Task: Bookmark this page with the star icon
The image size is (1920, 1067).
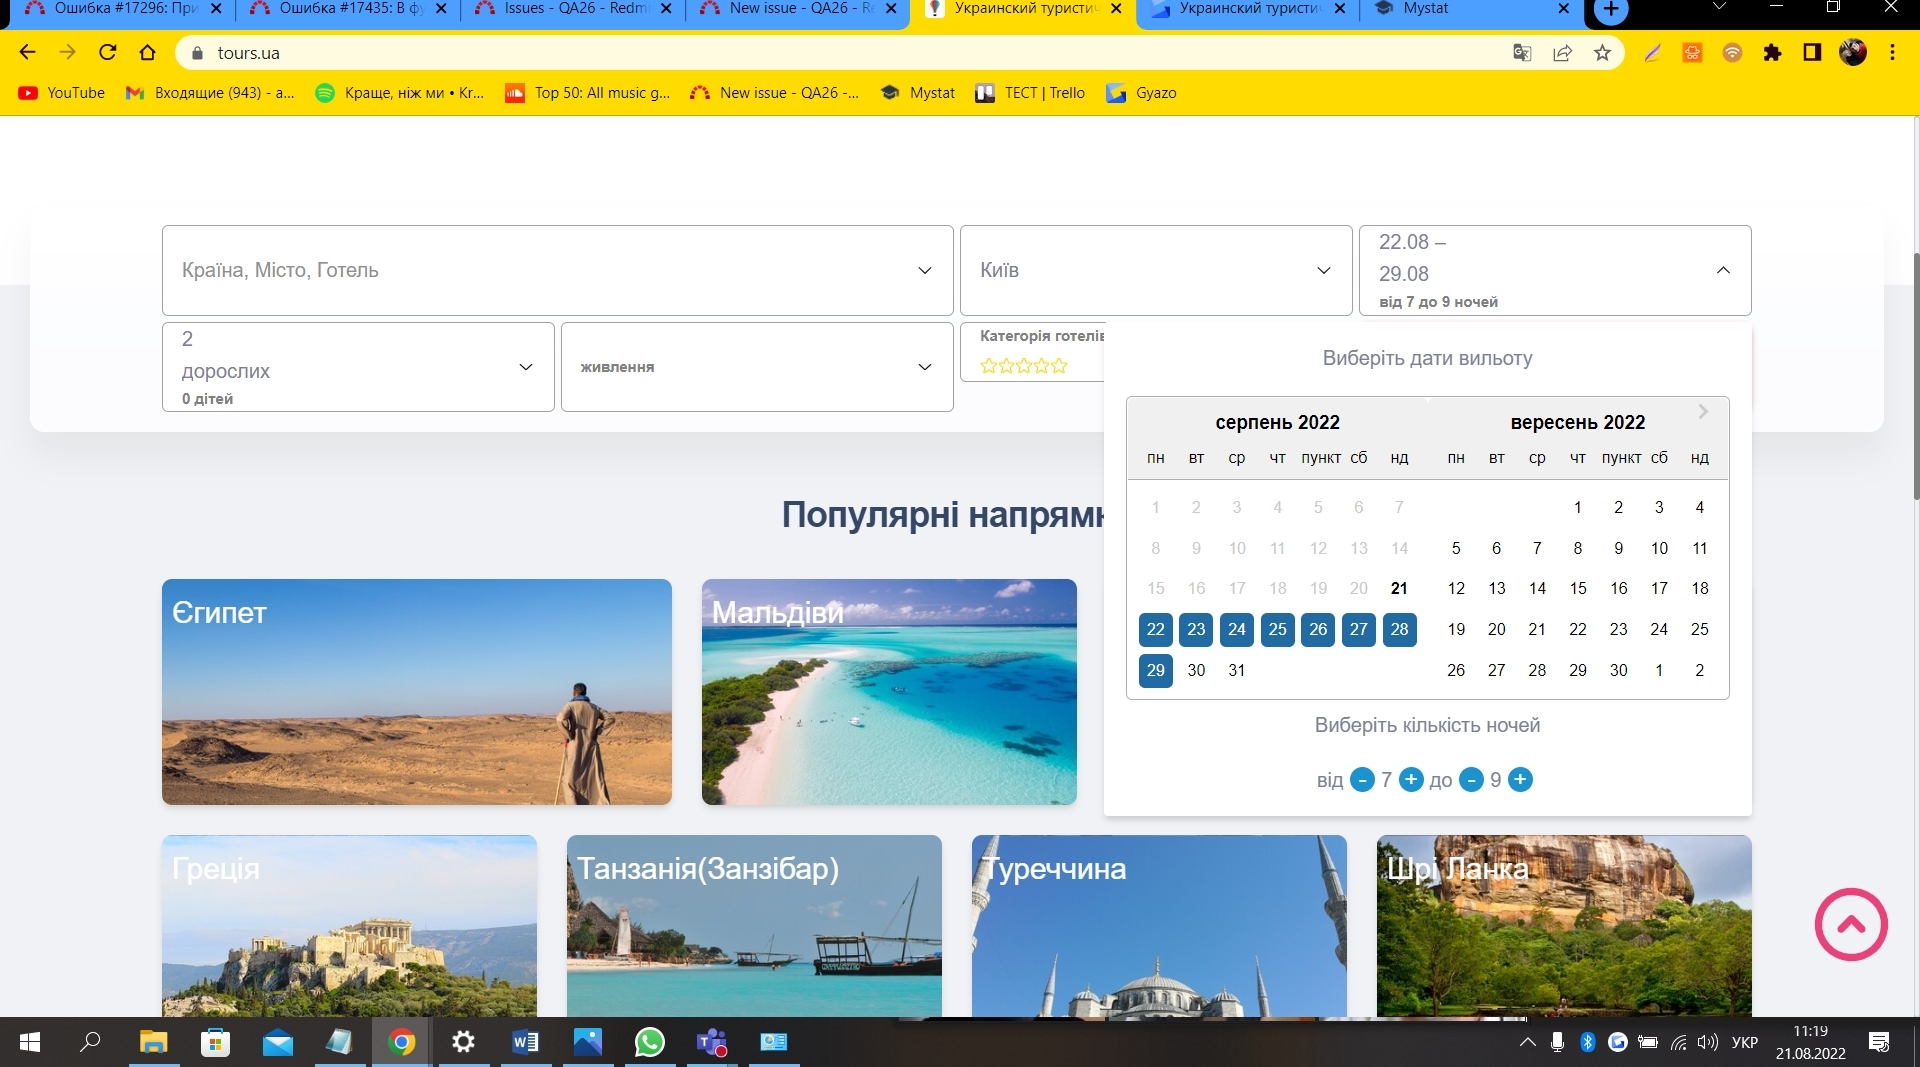Action: coord(1602,53)
